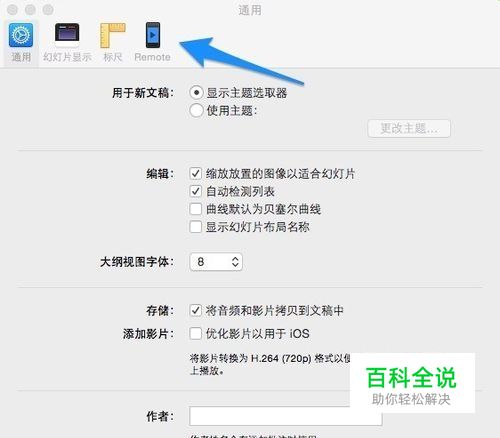
Task: Enable 优化影片以用于 iOS checkbox
Action: pos(195,333)
